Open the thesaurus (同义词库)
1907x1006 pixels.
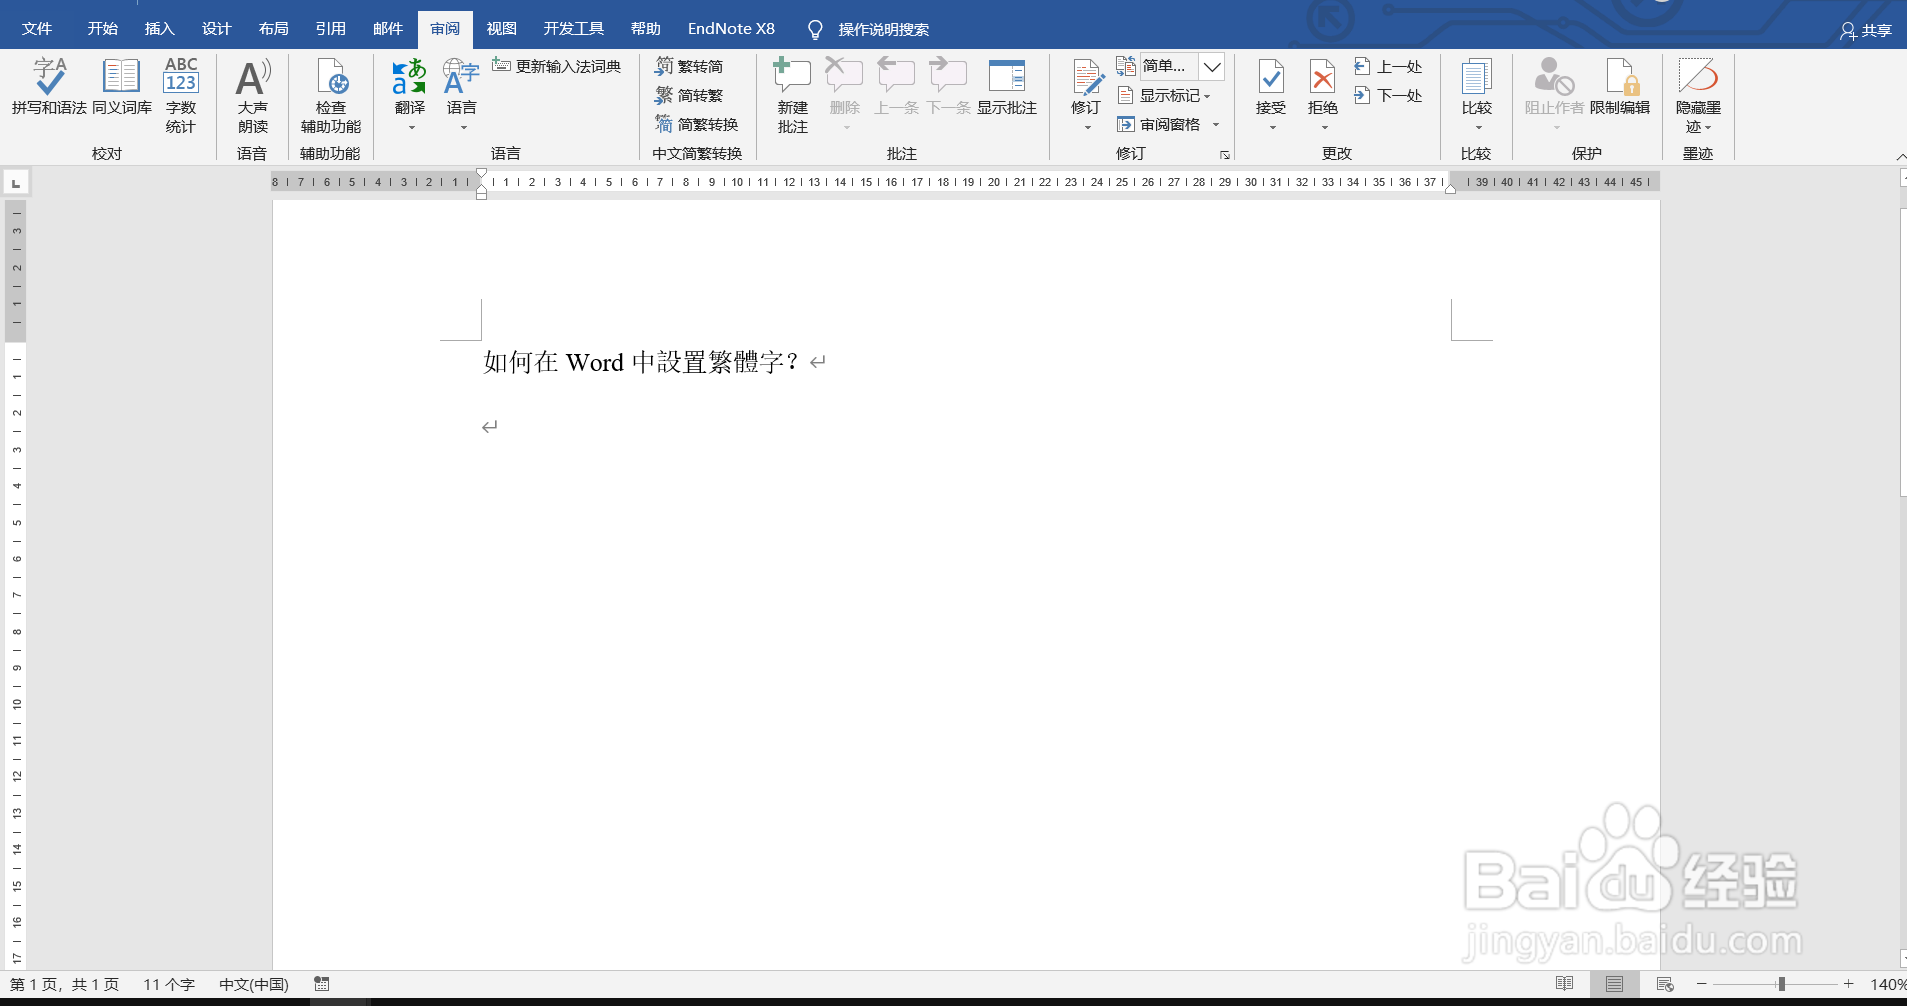(122, 87)
